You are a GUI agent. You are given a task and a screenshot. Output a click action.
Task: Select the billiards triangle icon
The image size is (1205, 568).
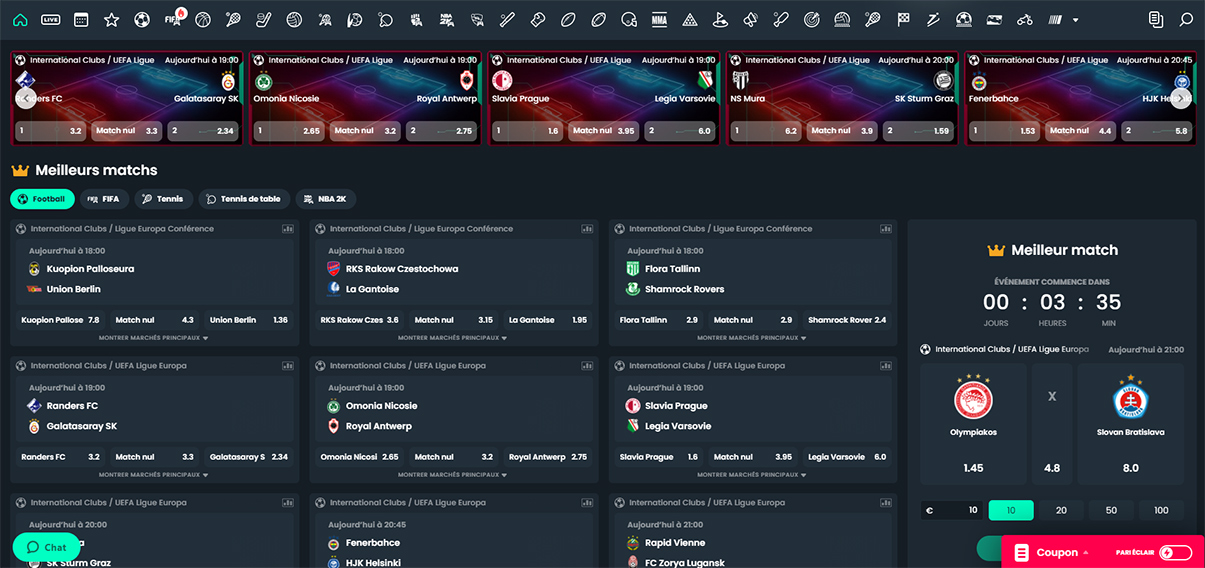[x=690, y=19]
